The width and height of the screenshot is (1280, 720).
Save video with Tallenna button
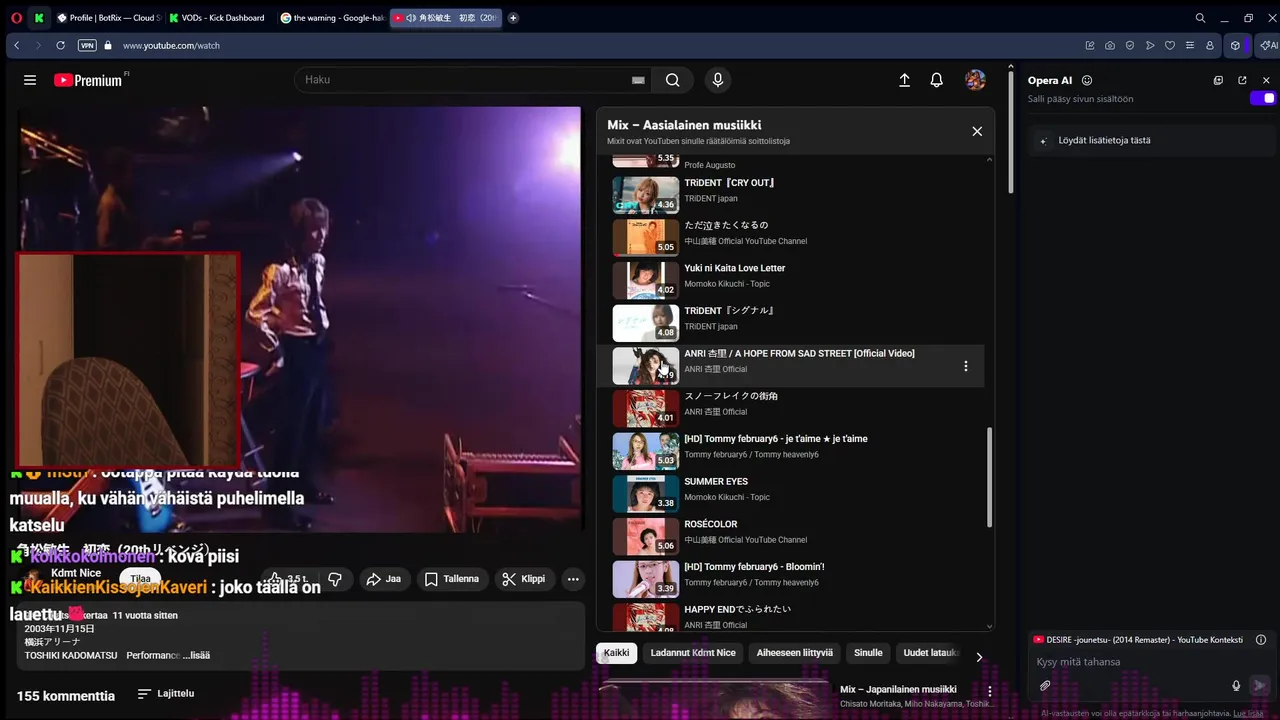451,579
